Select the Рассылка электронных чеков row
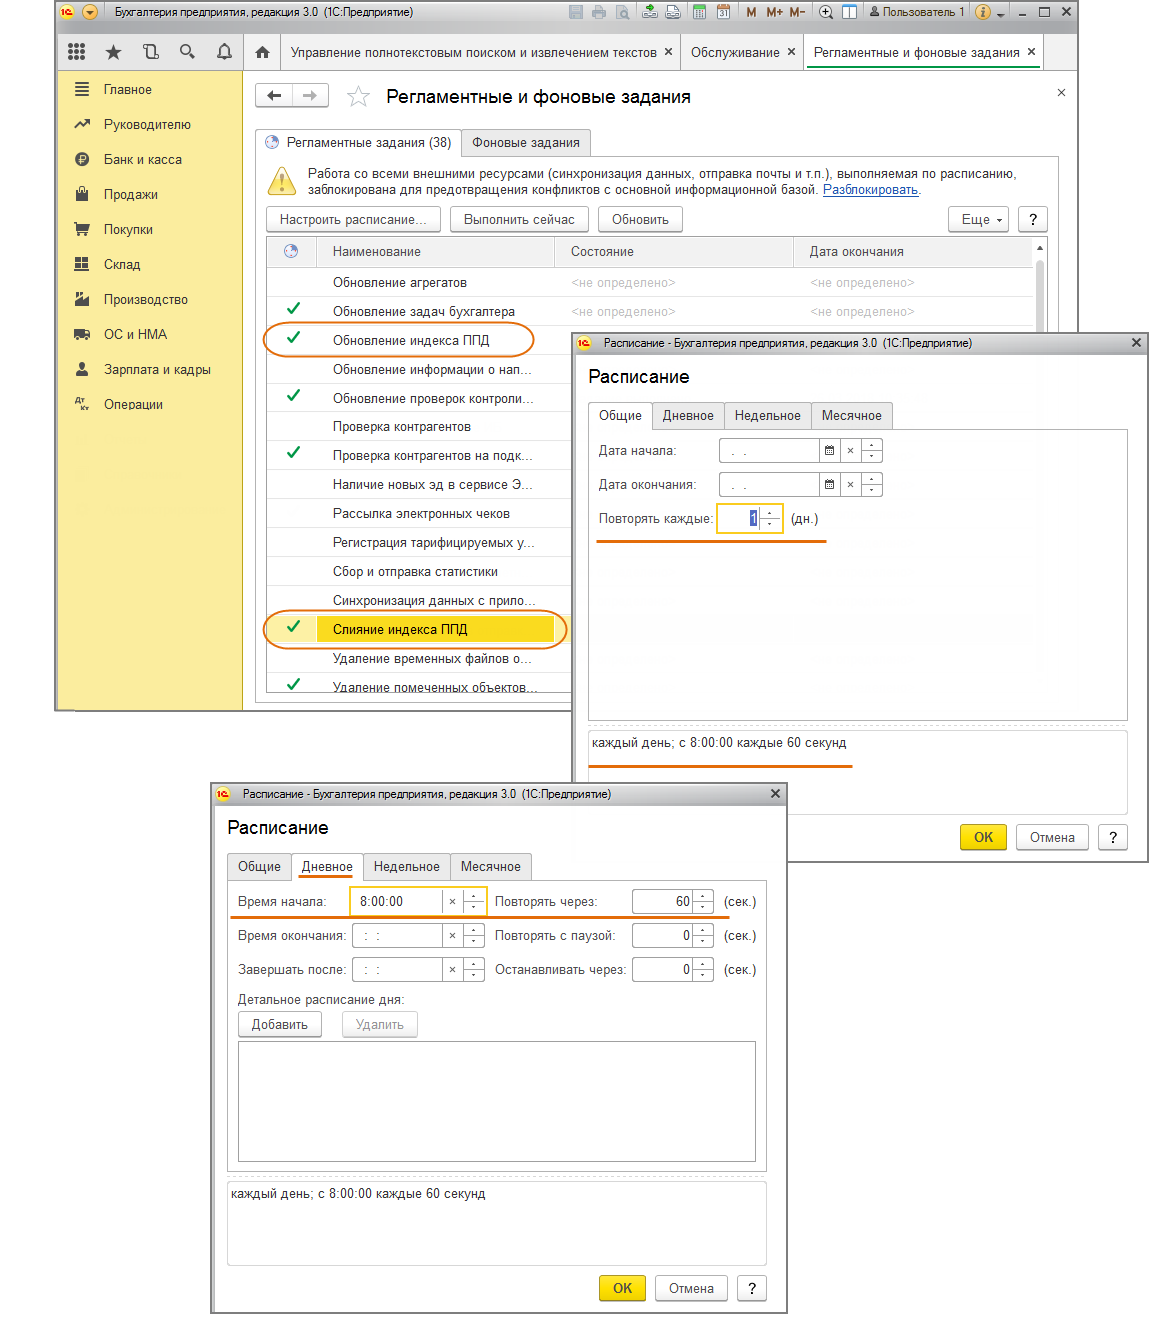The width and height of the screenshot is (1151, 1317). click(x=419, y=513)
